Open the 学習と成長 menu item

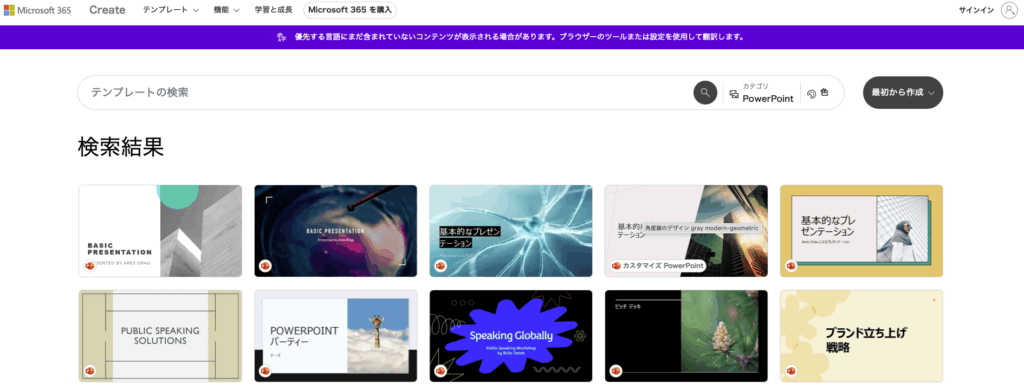pyautogui.click(x=273, y=10)
